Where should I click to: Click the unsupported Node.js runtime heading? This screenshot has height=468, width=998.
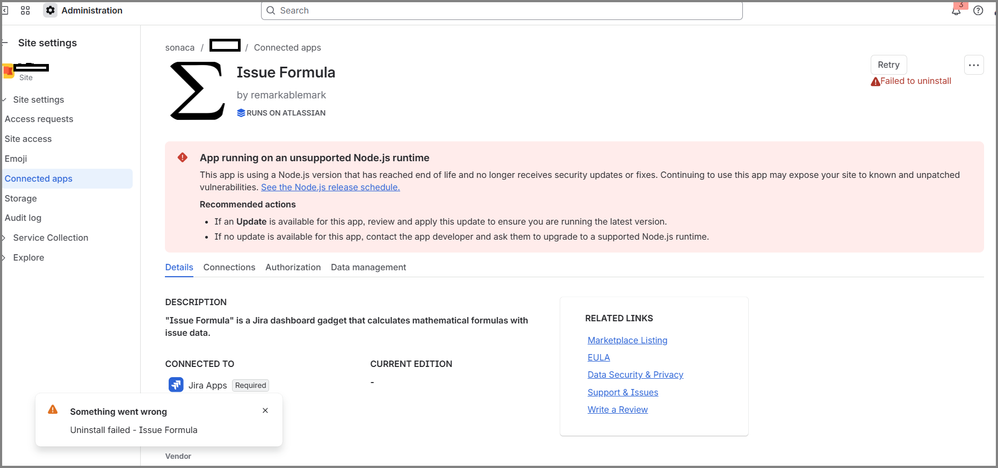[x=314, y=158]
